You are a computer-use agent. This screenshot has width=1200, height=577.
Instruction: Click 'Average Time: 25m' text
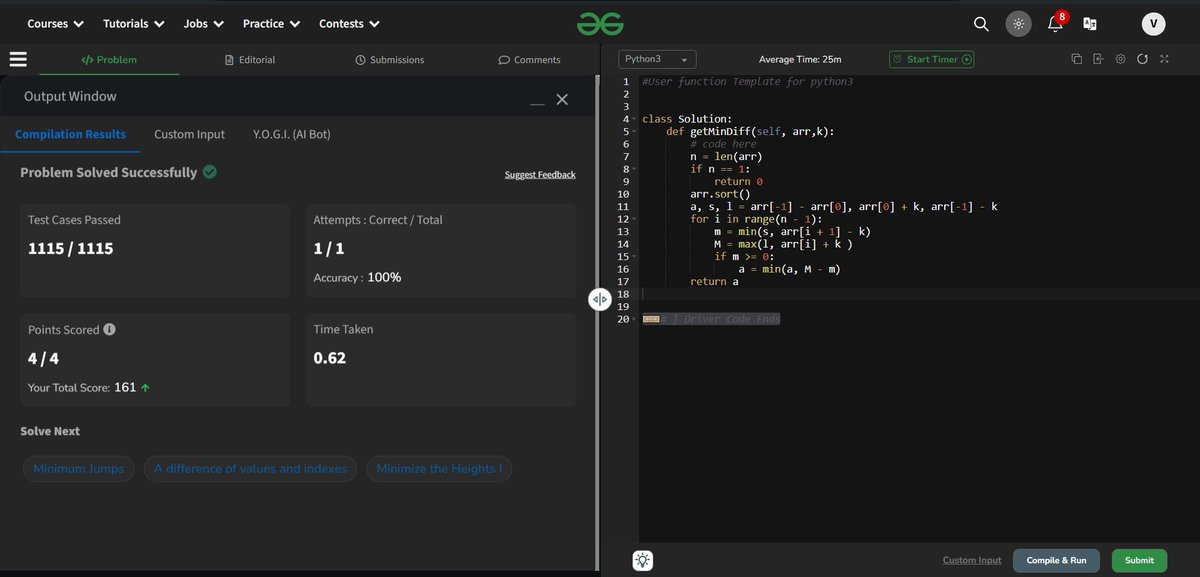click(800, 59)
